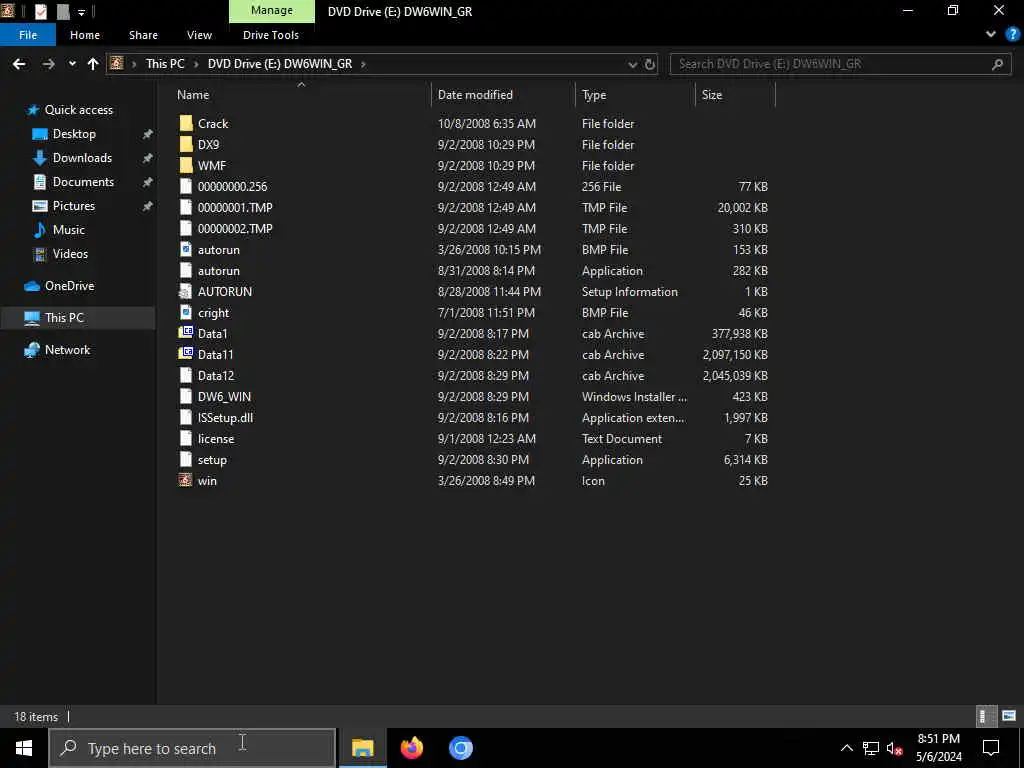
Task: Sort by Date modified column
Action: pyautogui.click(x=503, y=95)
